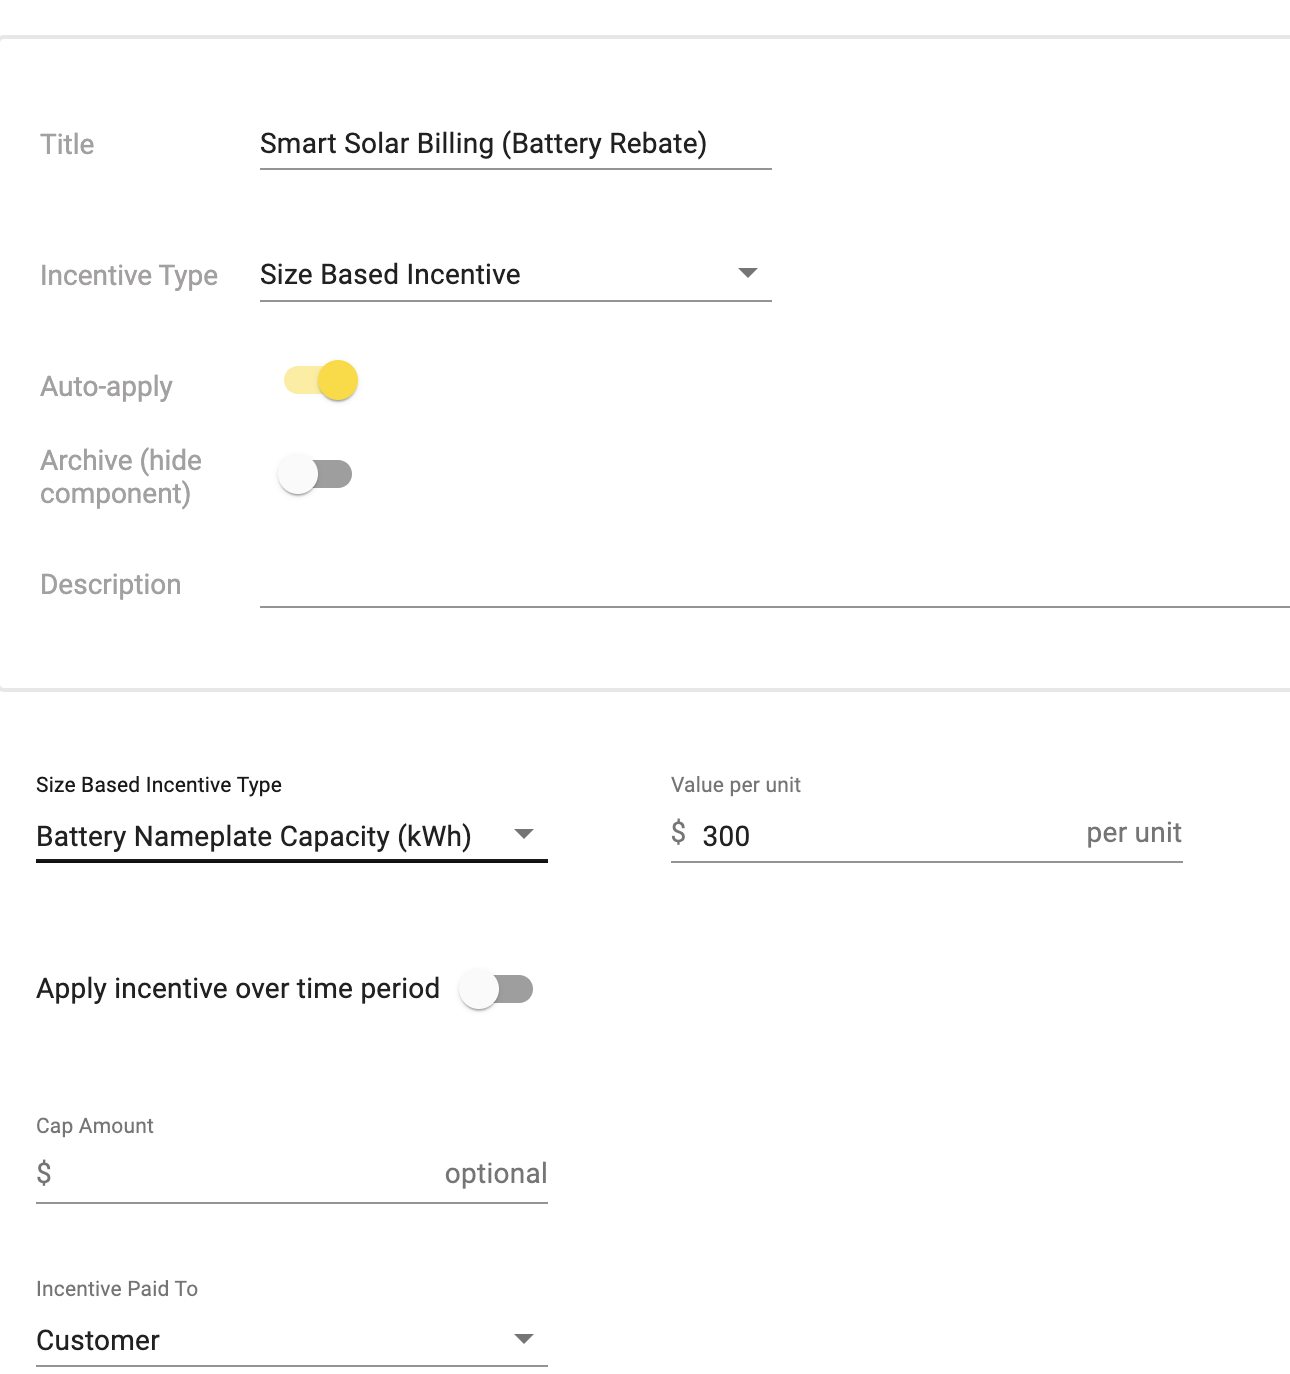The image size is (1290, 1374).
Task: Click the Incentive Type label
Action: (x=129, y=275)
